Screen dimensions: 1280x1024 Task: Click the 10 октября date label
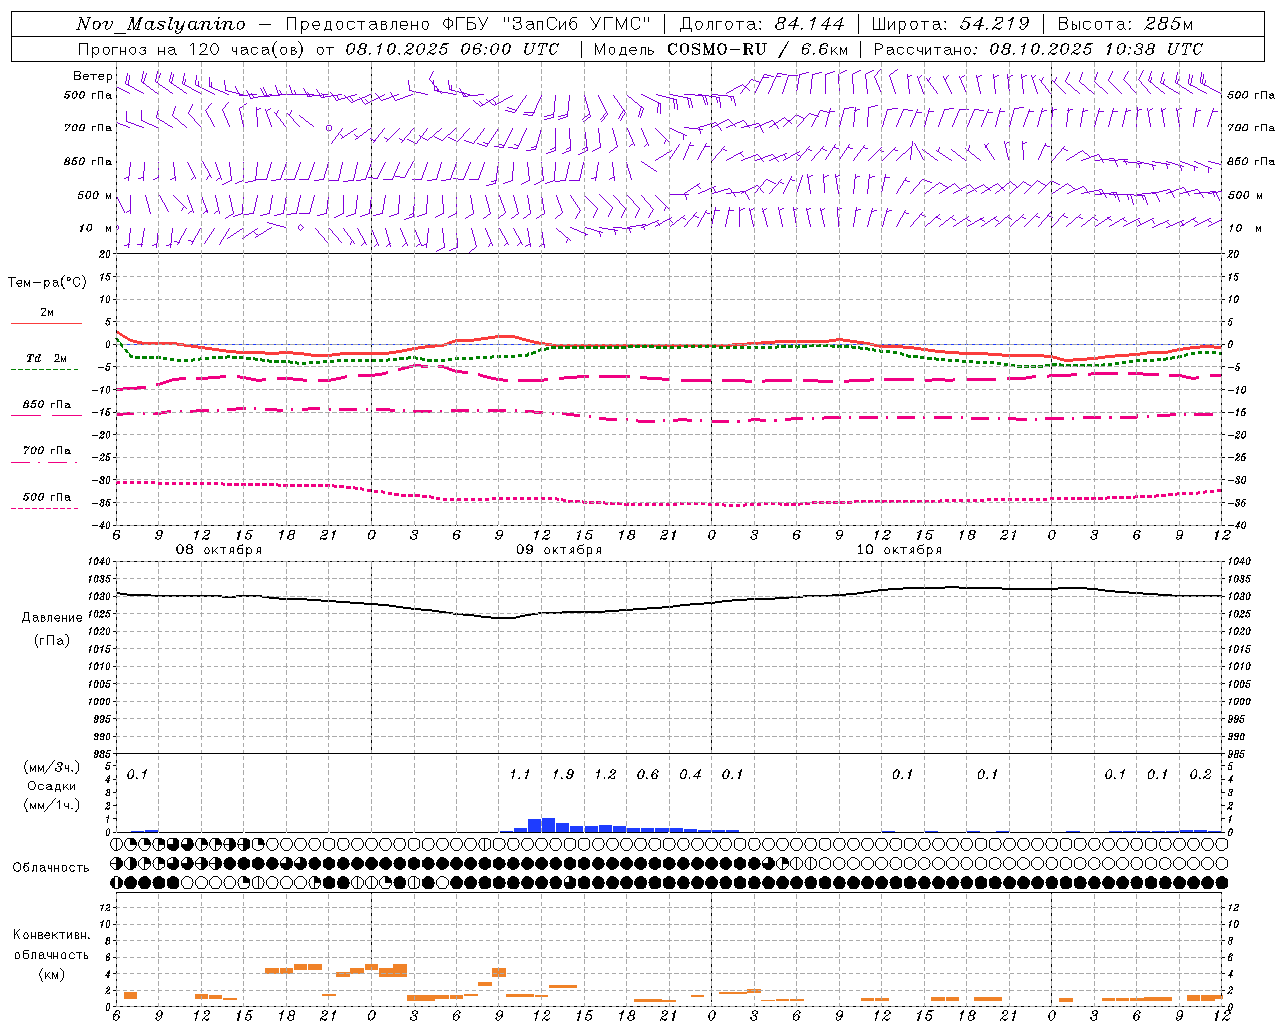pos(899,550)
